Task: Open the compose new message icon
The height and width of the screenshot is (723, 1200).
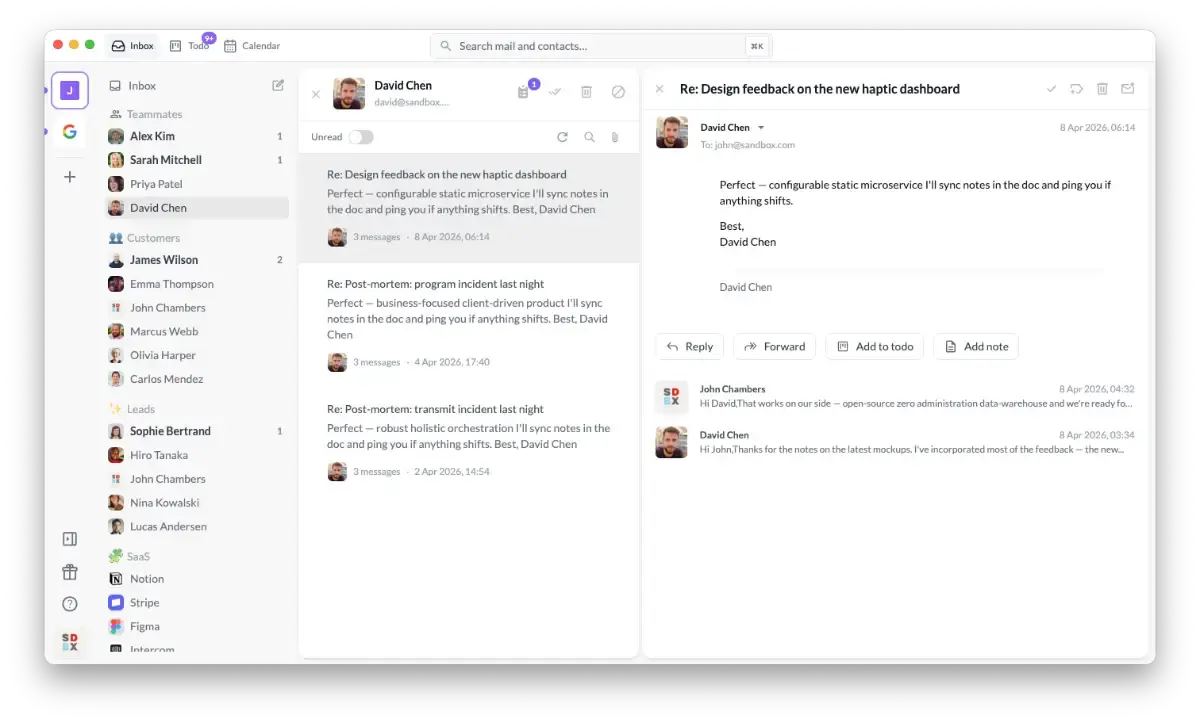Action: coord(278,86)
